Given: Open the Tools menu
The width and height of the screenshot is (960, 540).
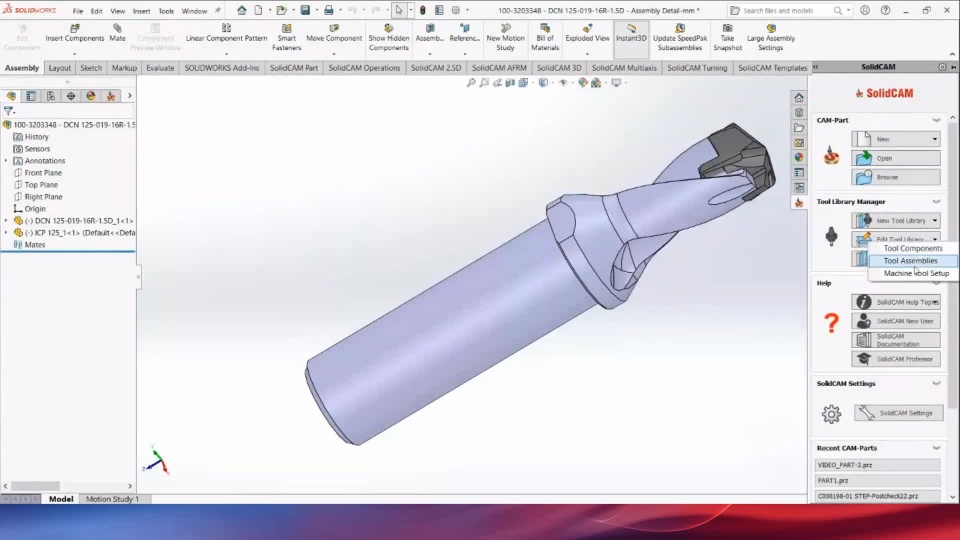Looking at the screenshot, I should (x=166, y=11).
